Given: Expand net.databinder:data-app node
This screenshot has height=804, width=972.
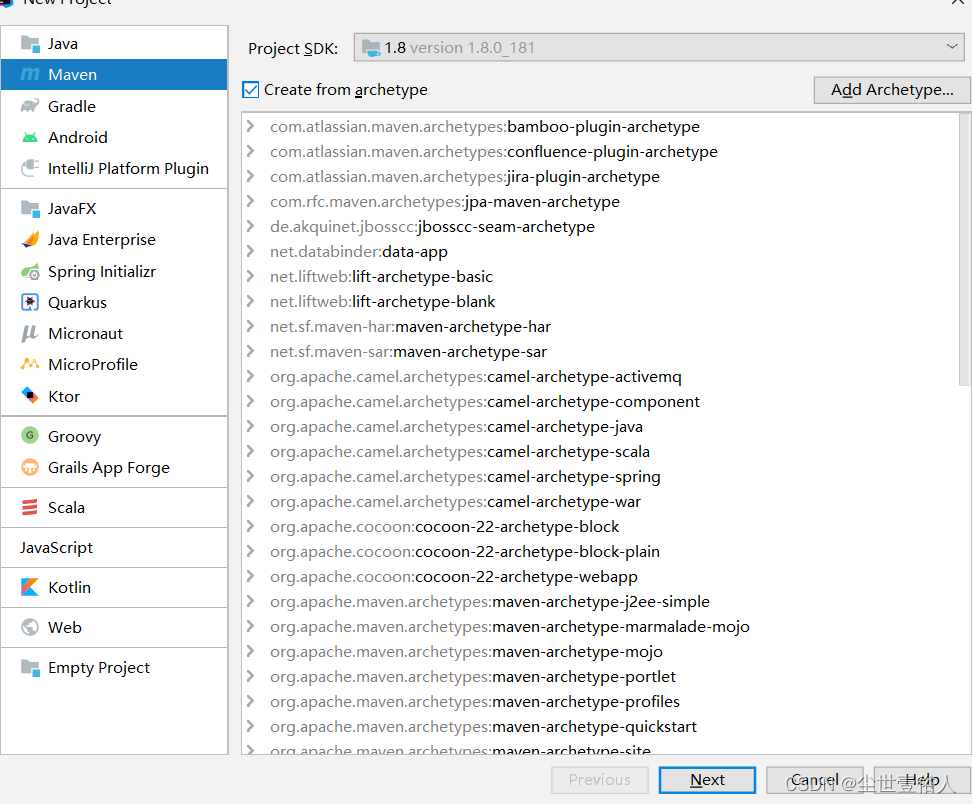Looking at the screenshot, I should tap(250, 251).
